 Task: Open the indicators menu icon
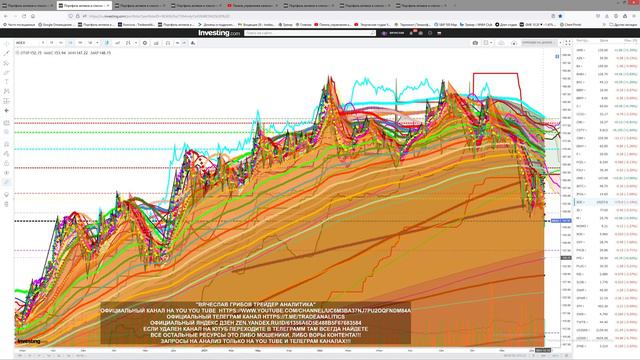(x=128, y=43)
